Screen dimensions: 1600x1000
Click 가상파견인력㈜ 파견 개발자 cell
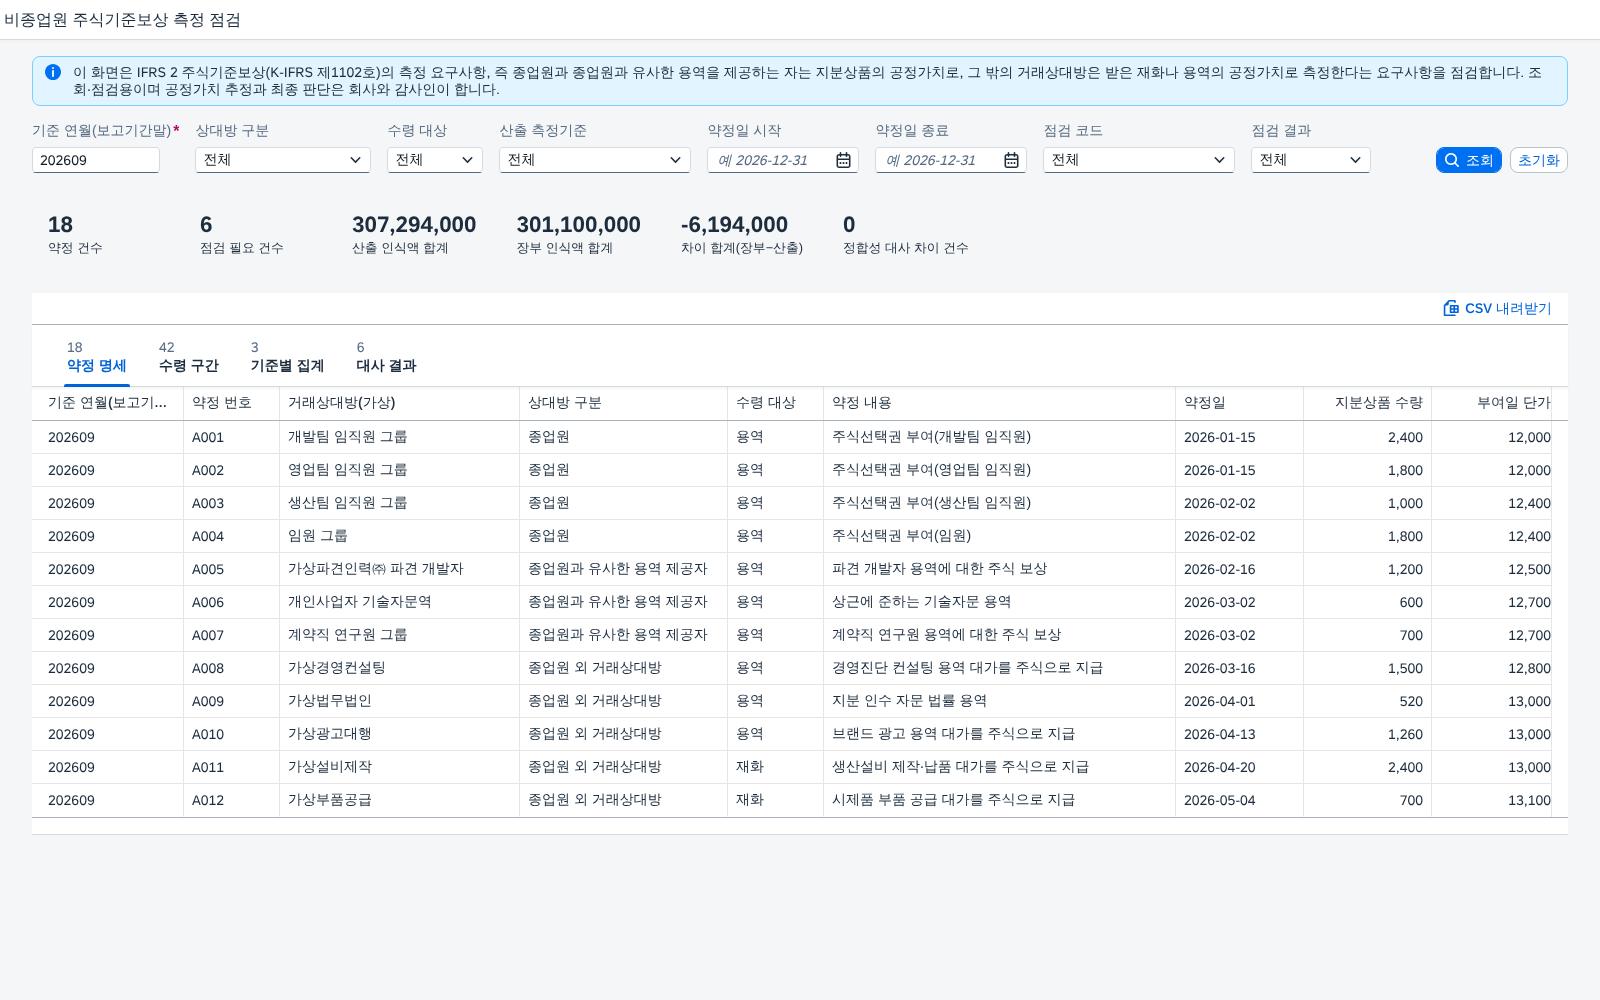399,569
